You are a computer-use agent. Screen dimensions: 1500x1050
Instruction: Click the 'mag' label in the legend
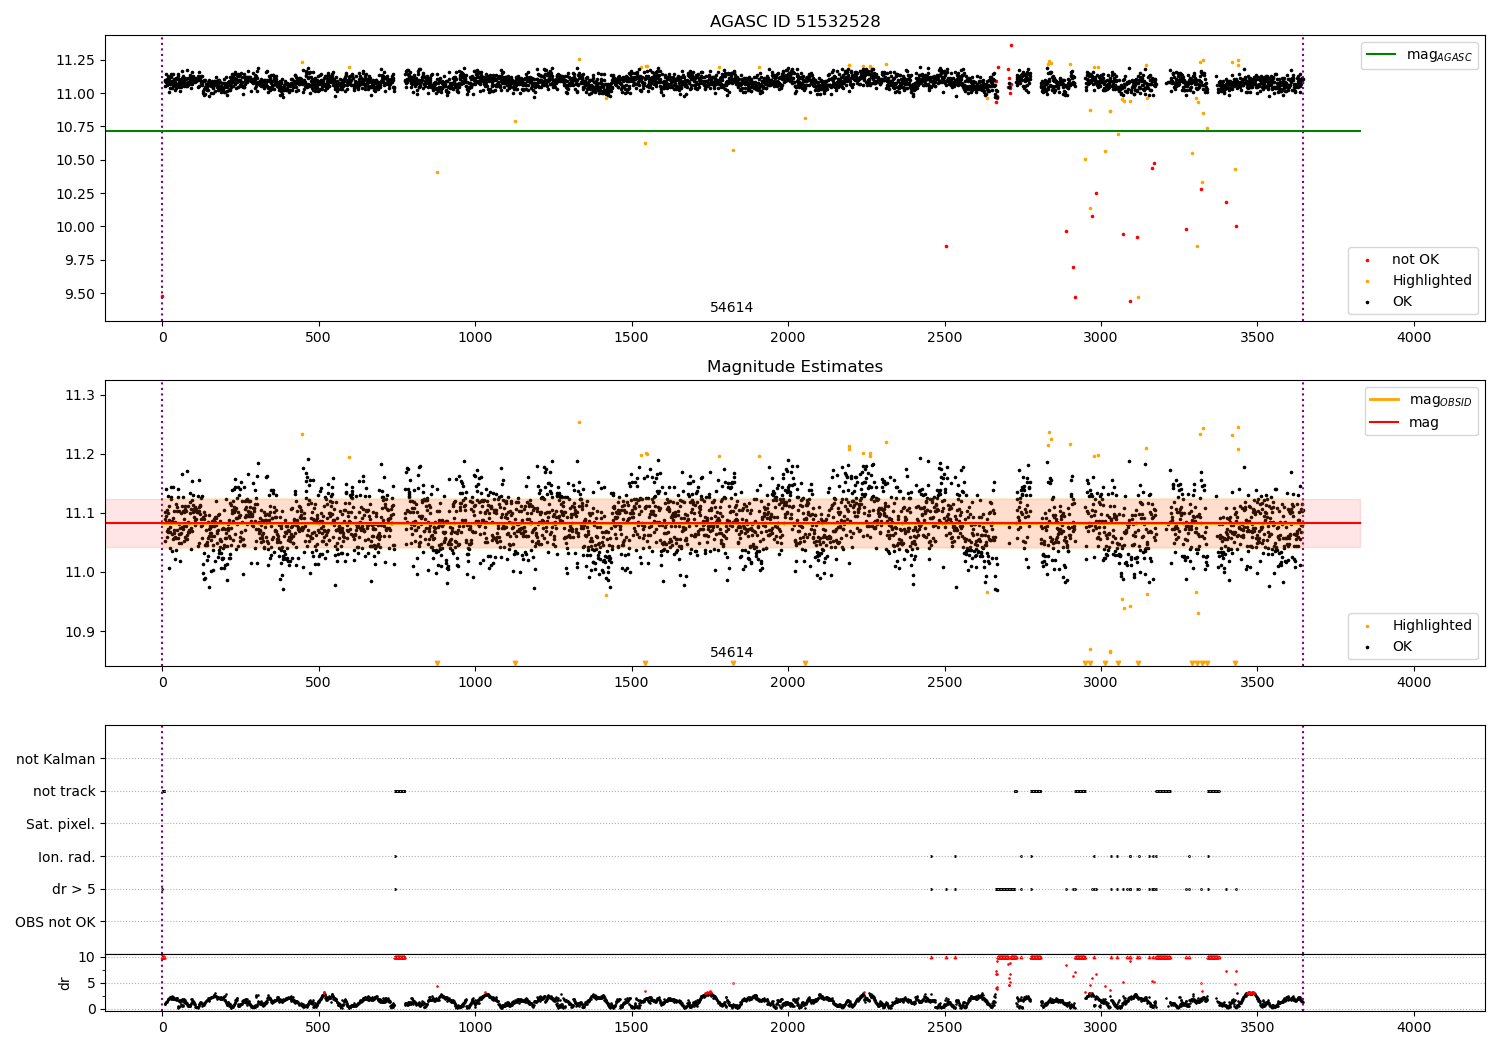pyautogui.click(x=1424, y=423)
